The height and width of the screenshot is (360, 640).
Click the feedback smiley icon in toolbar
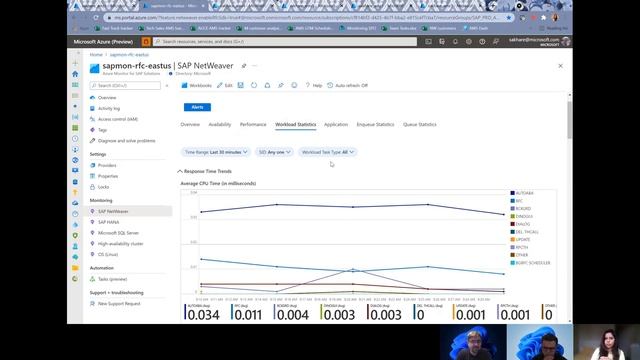click(294, 85)
